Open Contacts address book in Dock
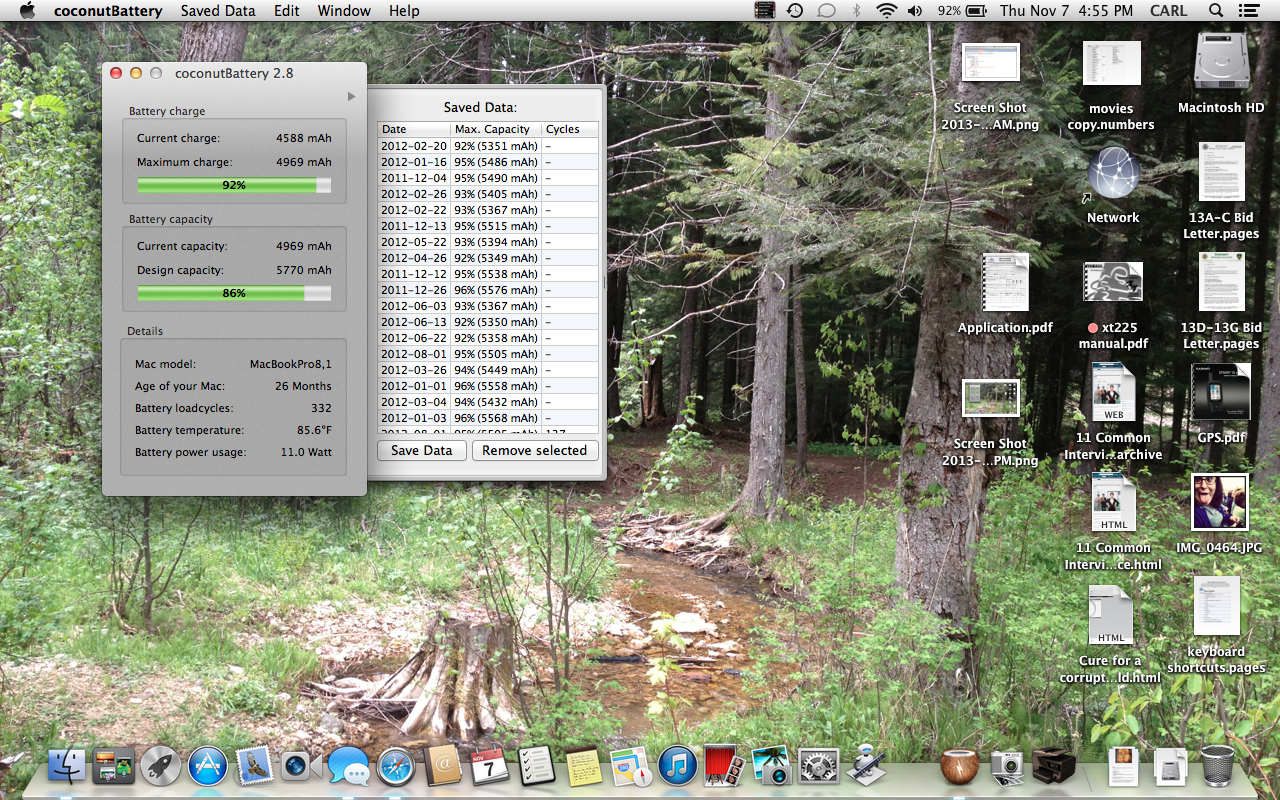The height and width of the screenshot is (800, 1280). pyautogui.click(x=443, y=766)
